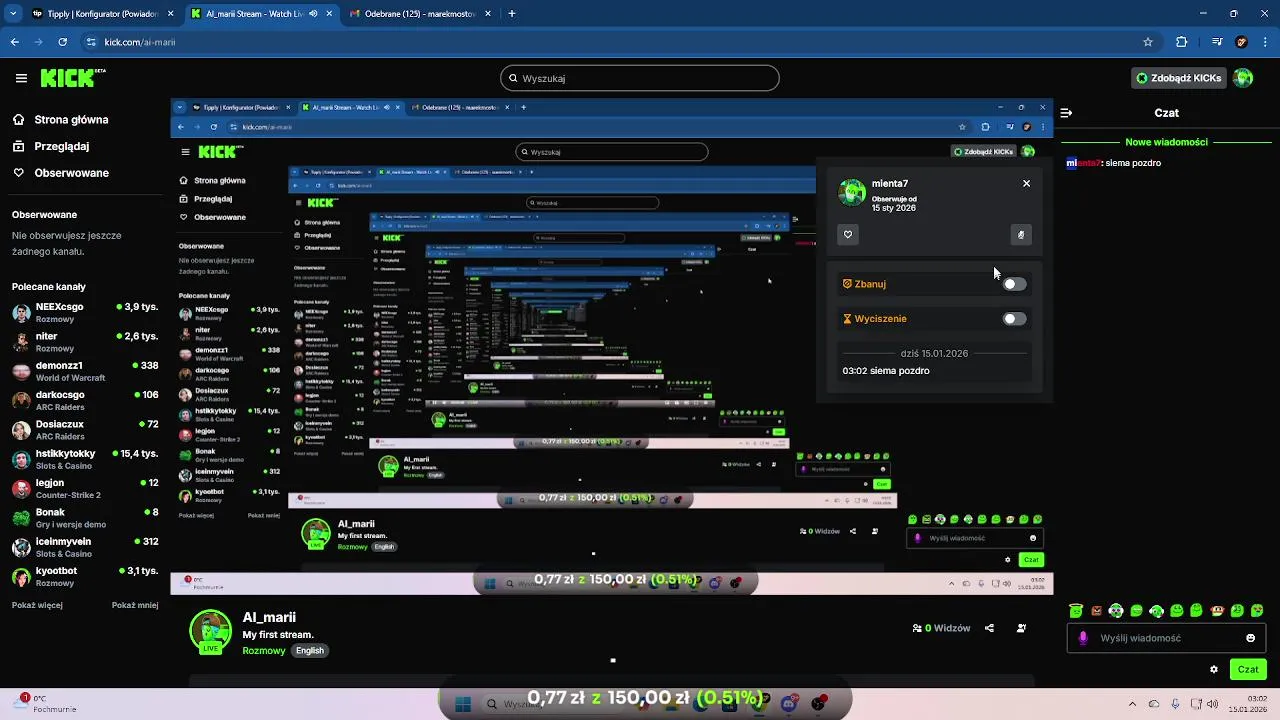Click heart follow icon on mienta7 card
1280x720 pixels.
click(848, 235)
